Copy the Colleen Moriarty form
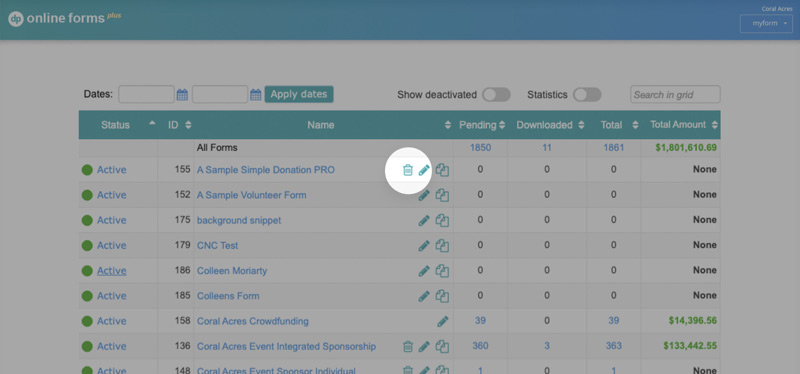The image size is (800, 374). 442,270
